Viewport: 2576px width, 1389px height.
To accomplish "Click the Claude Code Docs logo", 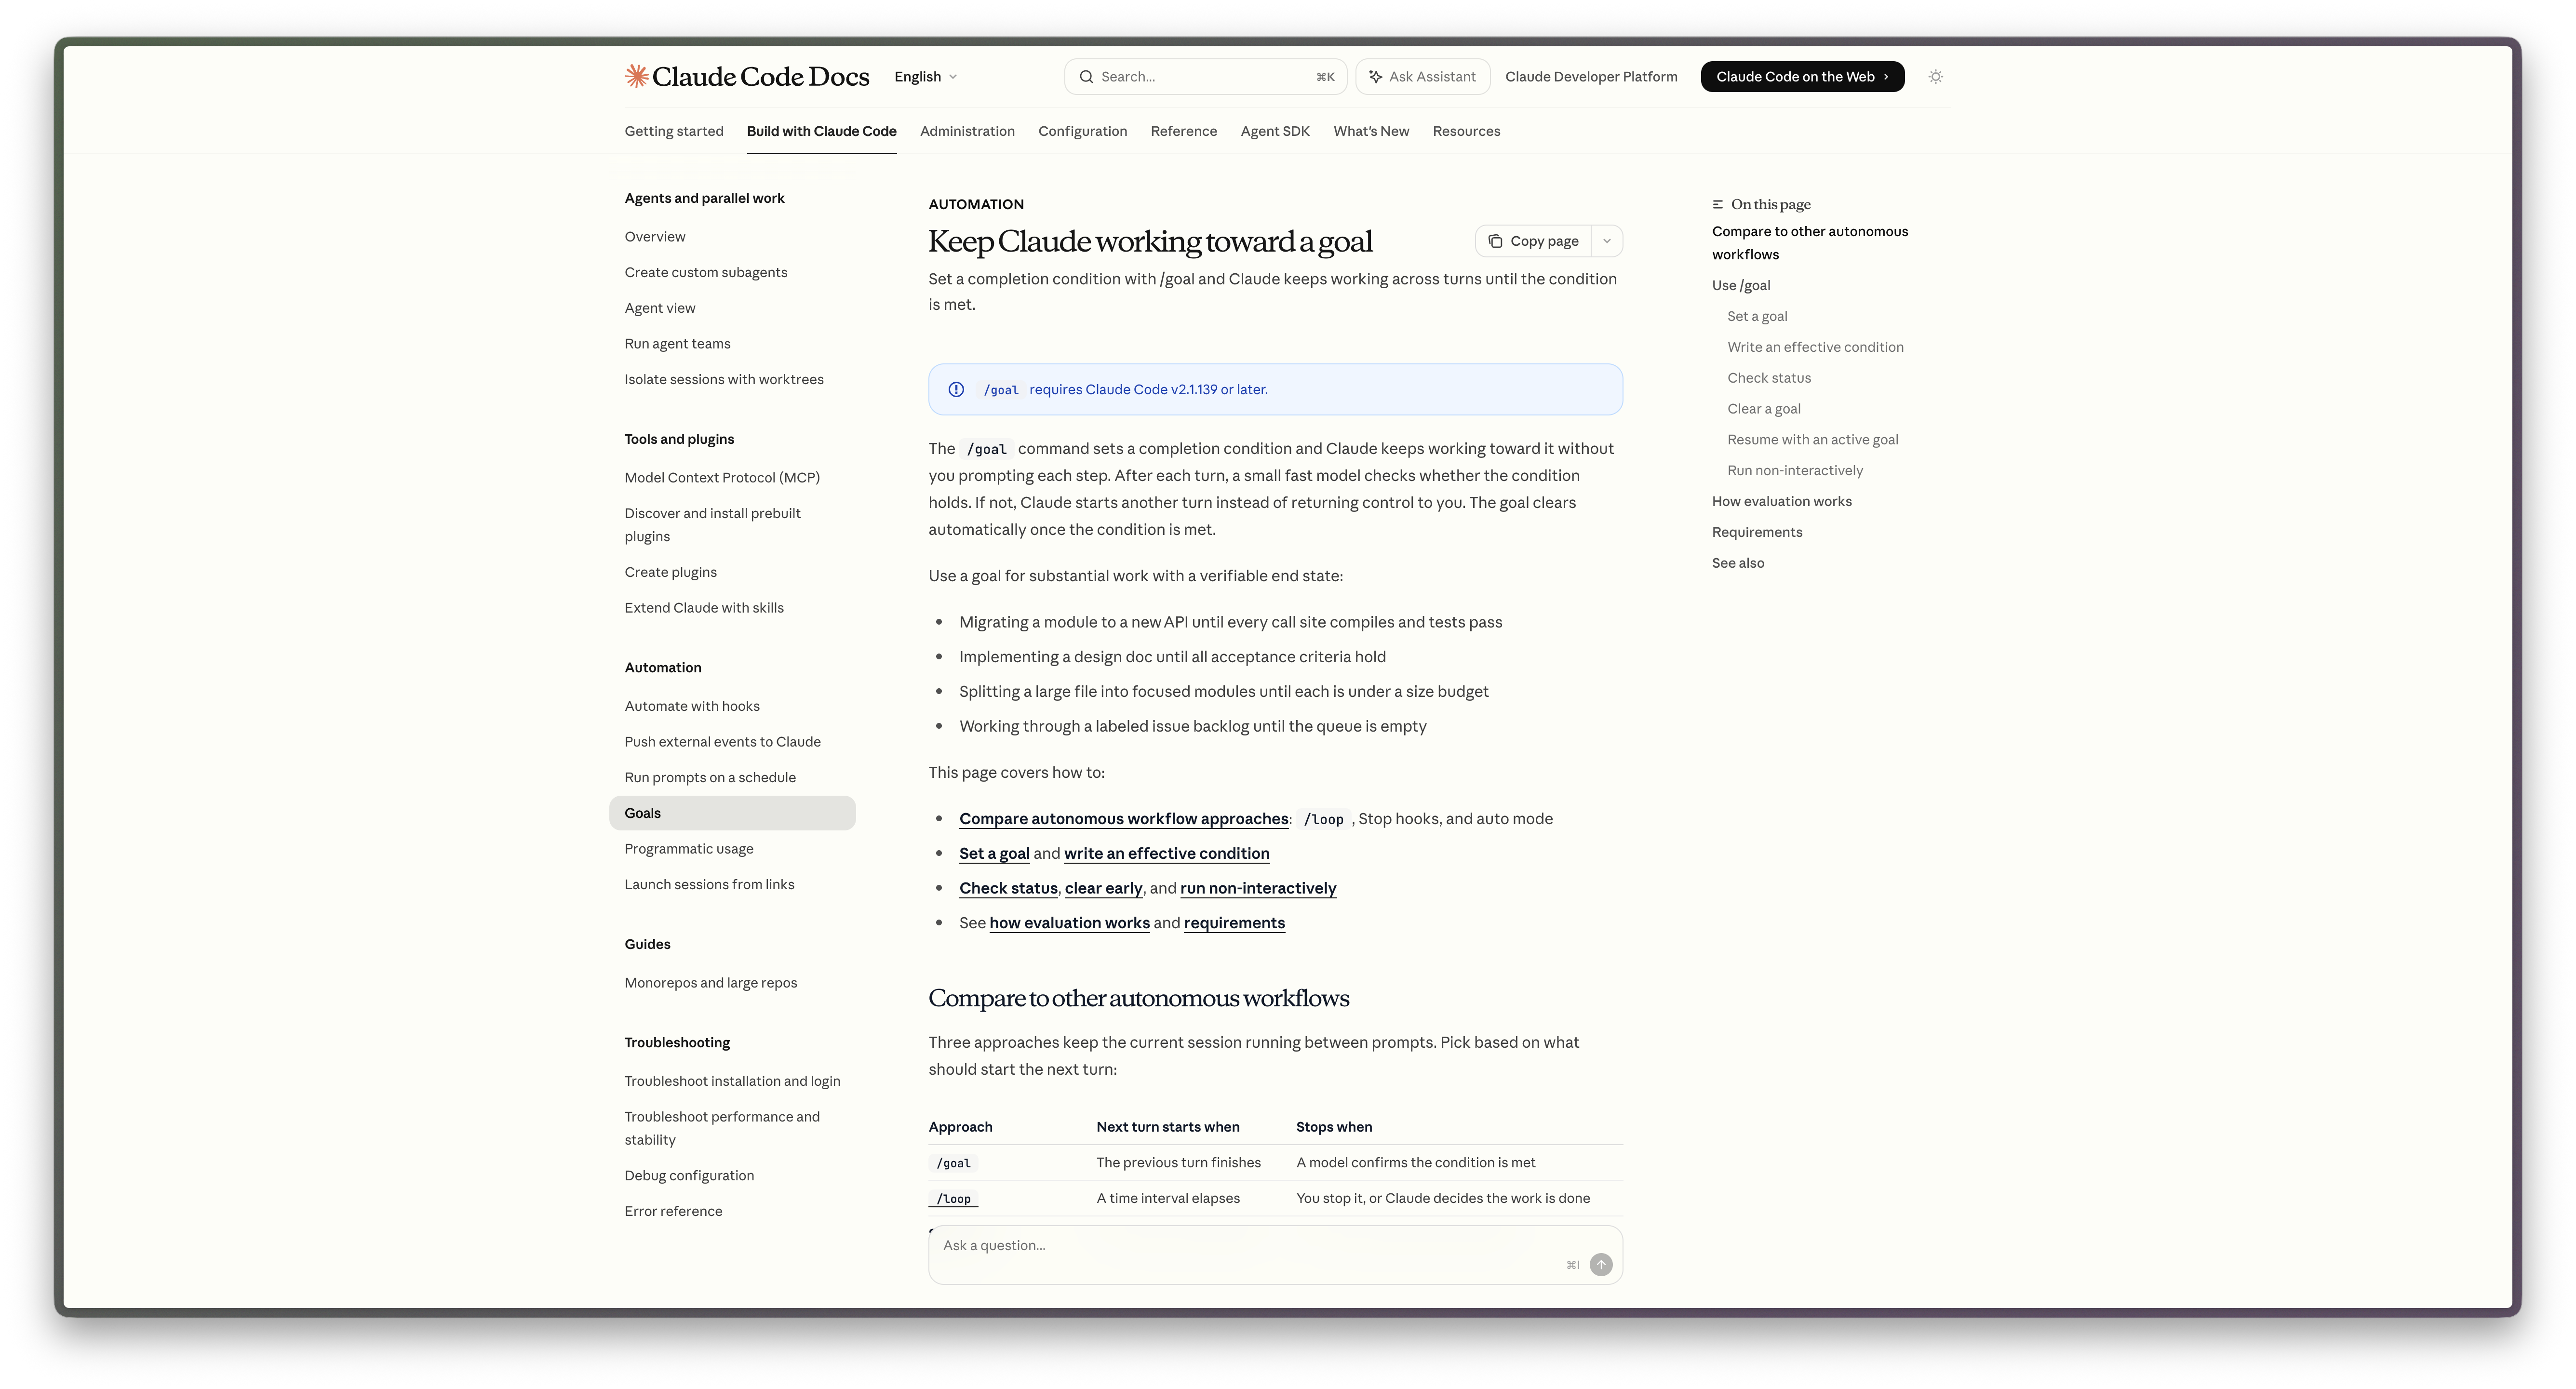I will (x=747, y=77).
